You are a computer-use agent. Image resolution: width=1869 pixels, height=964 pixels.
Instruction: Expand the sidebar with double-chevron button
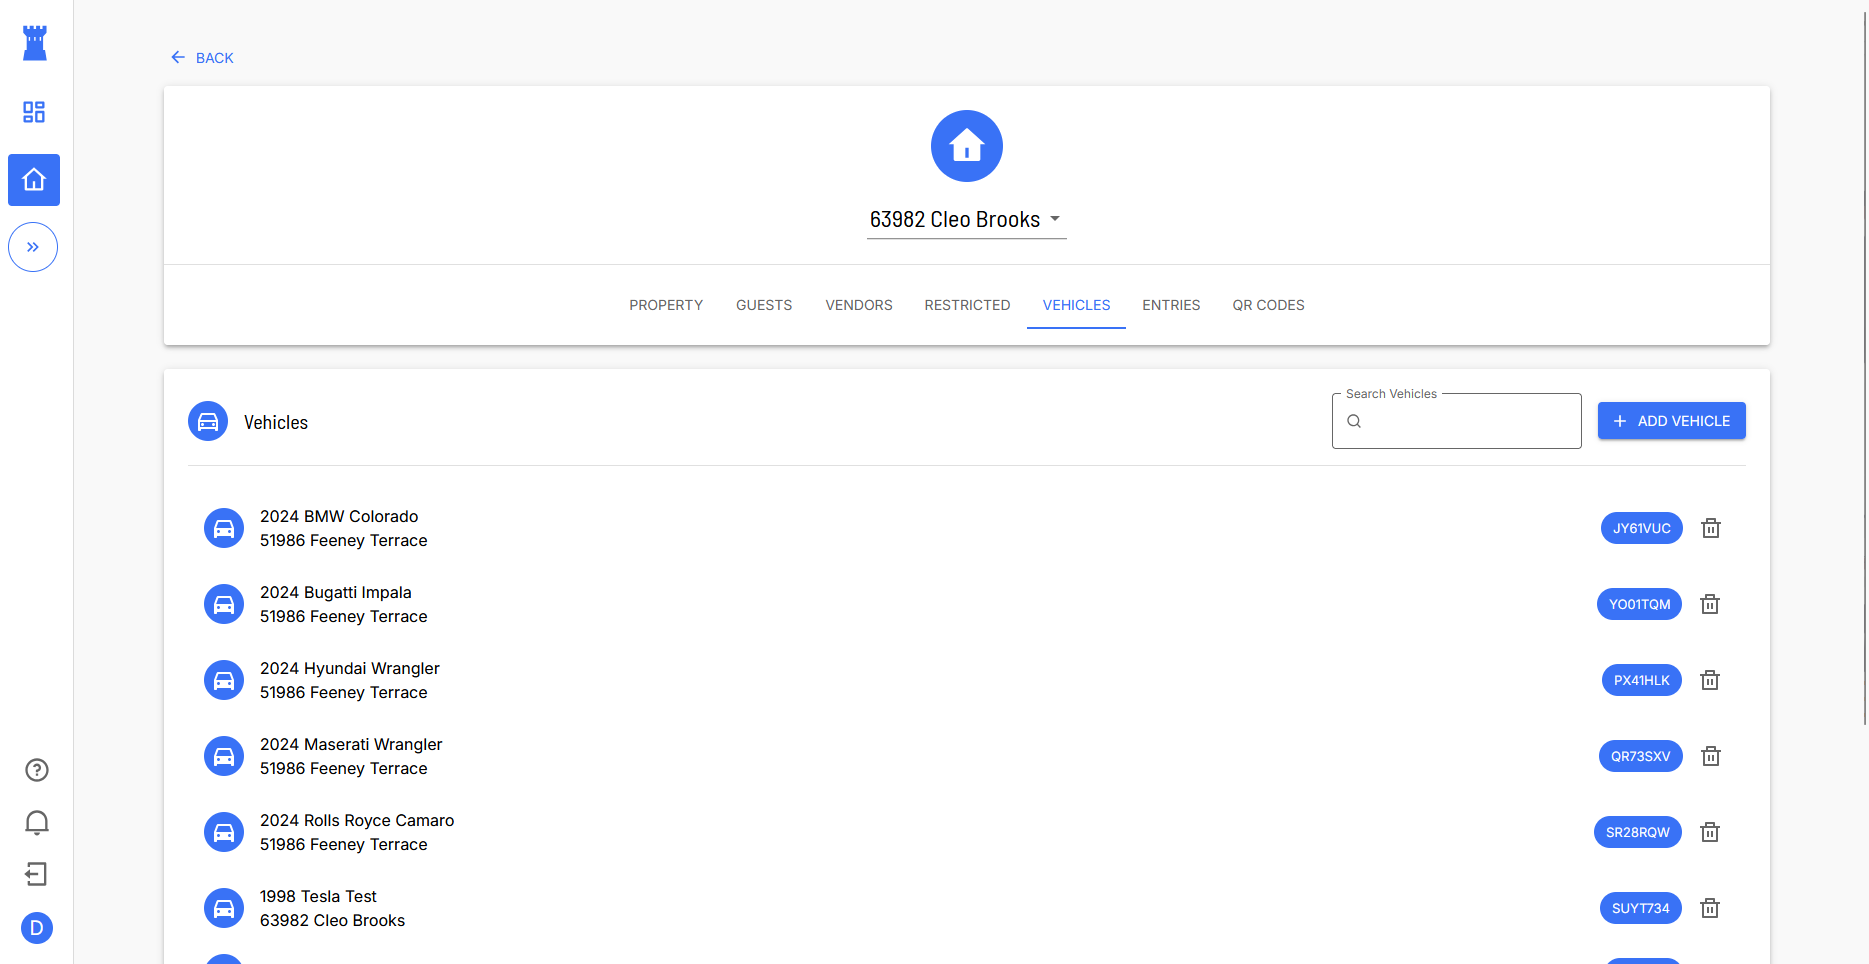point(33,247)
